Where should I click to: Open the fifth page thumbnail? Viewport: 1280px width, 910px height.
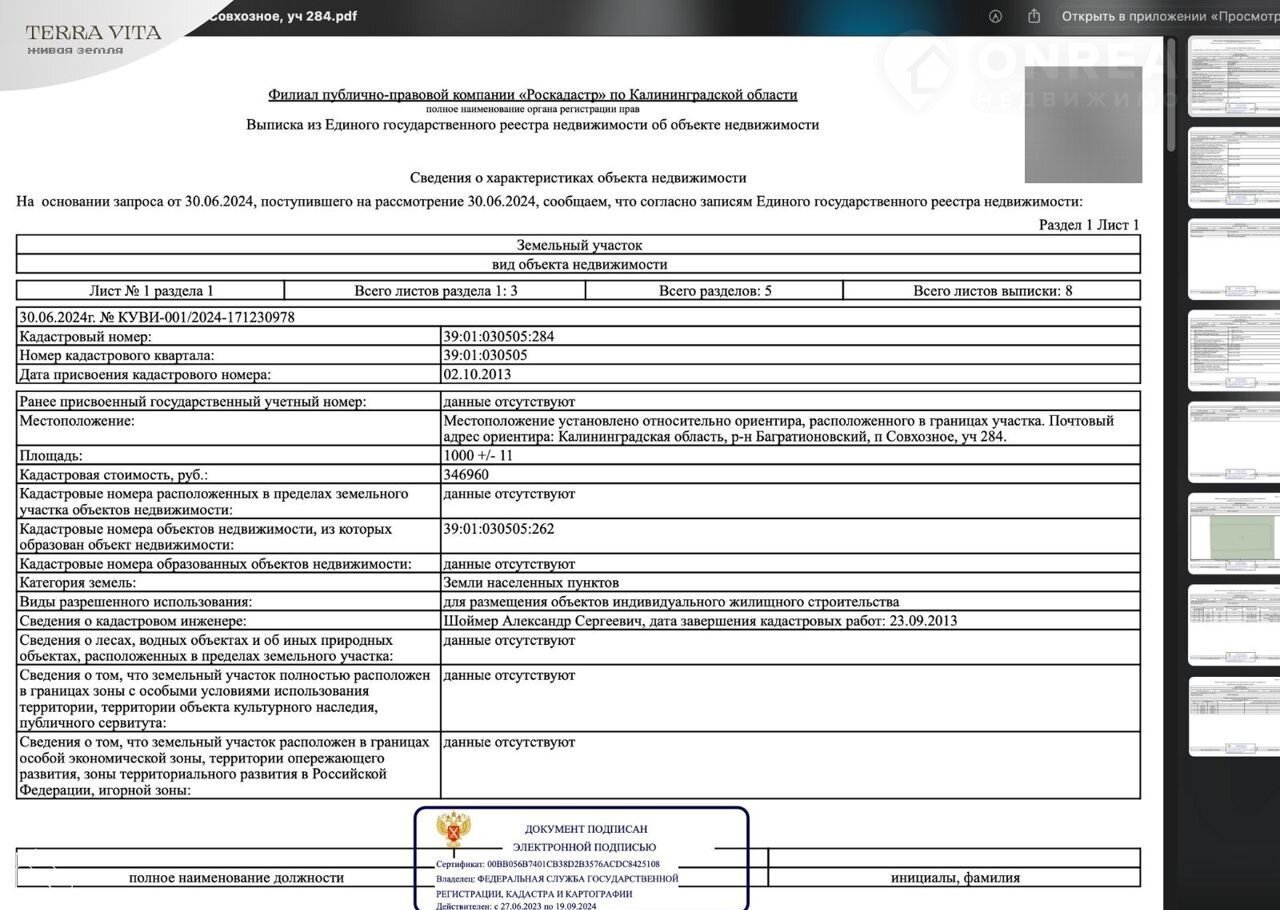pyautogui.click(x=1233, y=441)
